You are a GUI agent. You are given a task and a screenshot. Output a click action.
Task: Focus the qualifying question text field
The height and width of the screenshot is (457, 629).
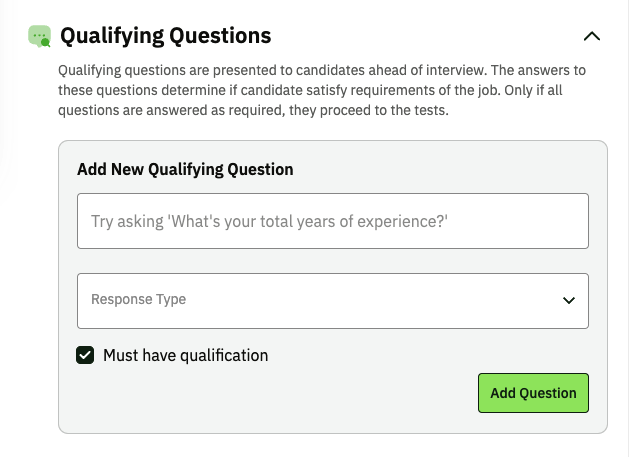tap(332, 221)
